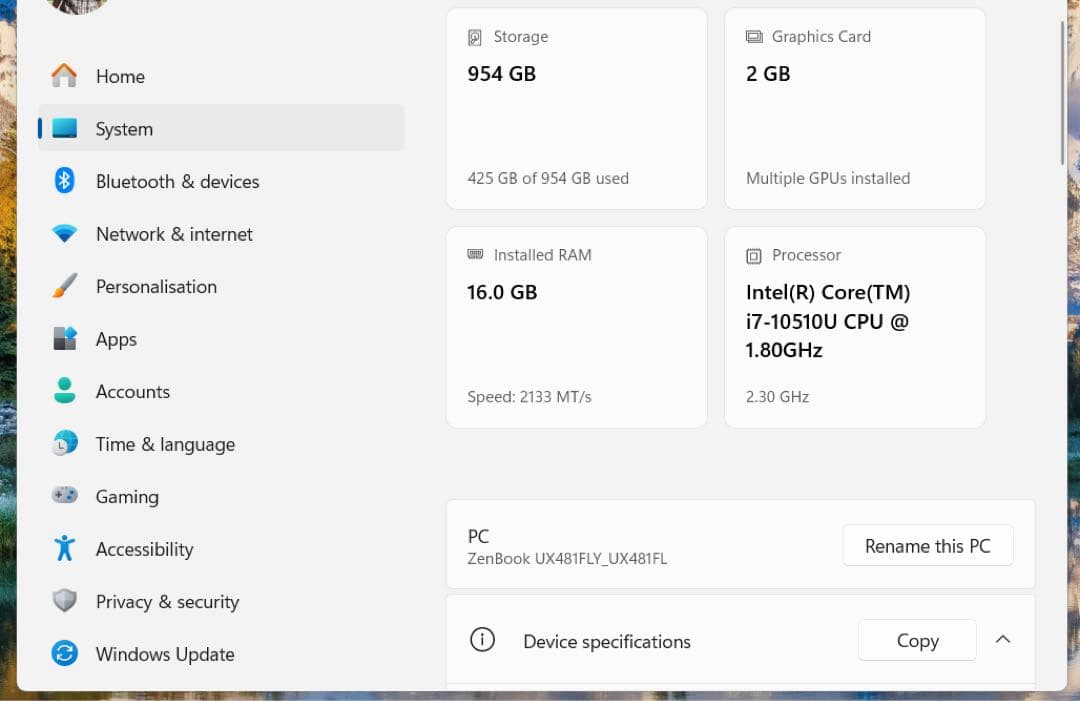Viewport: 1080px width, 701px height.
Task: Click the Processor details card
Action: [854, 327]
